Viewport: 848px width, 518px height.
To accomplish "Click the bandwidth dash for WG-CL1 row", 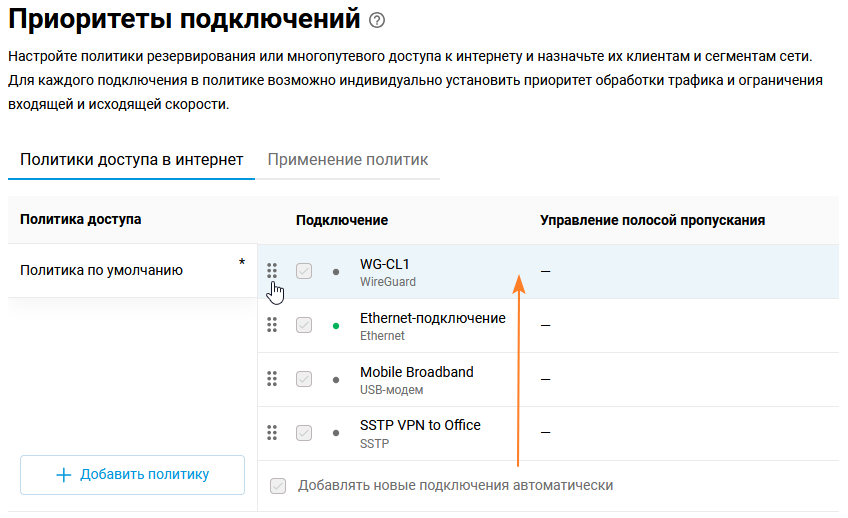I will click(x=546, y=272).
